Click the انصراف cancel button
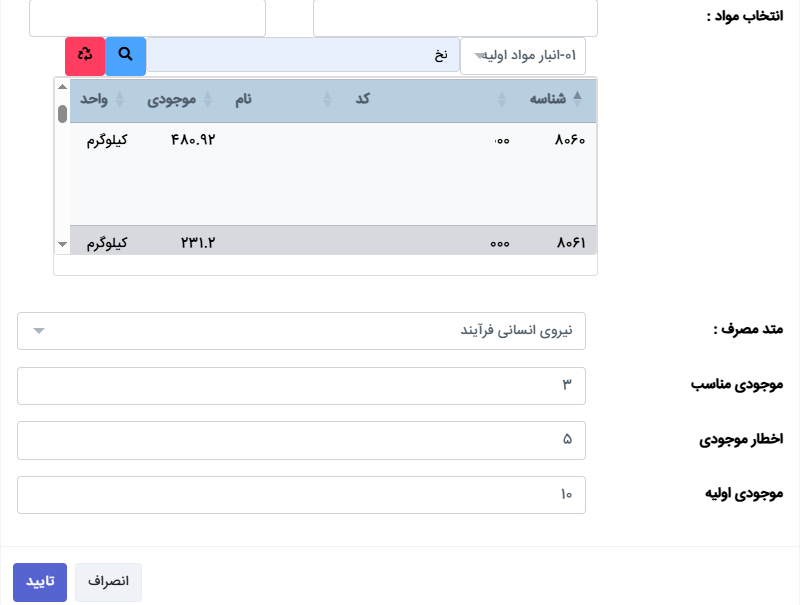This screenshot has width=800, height=605. (108, 582)
